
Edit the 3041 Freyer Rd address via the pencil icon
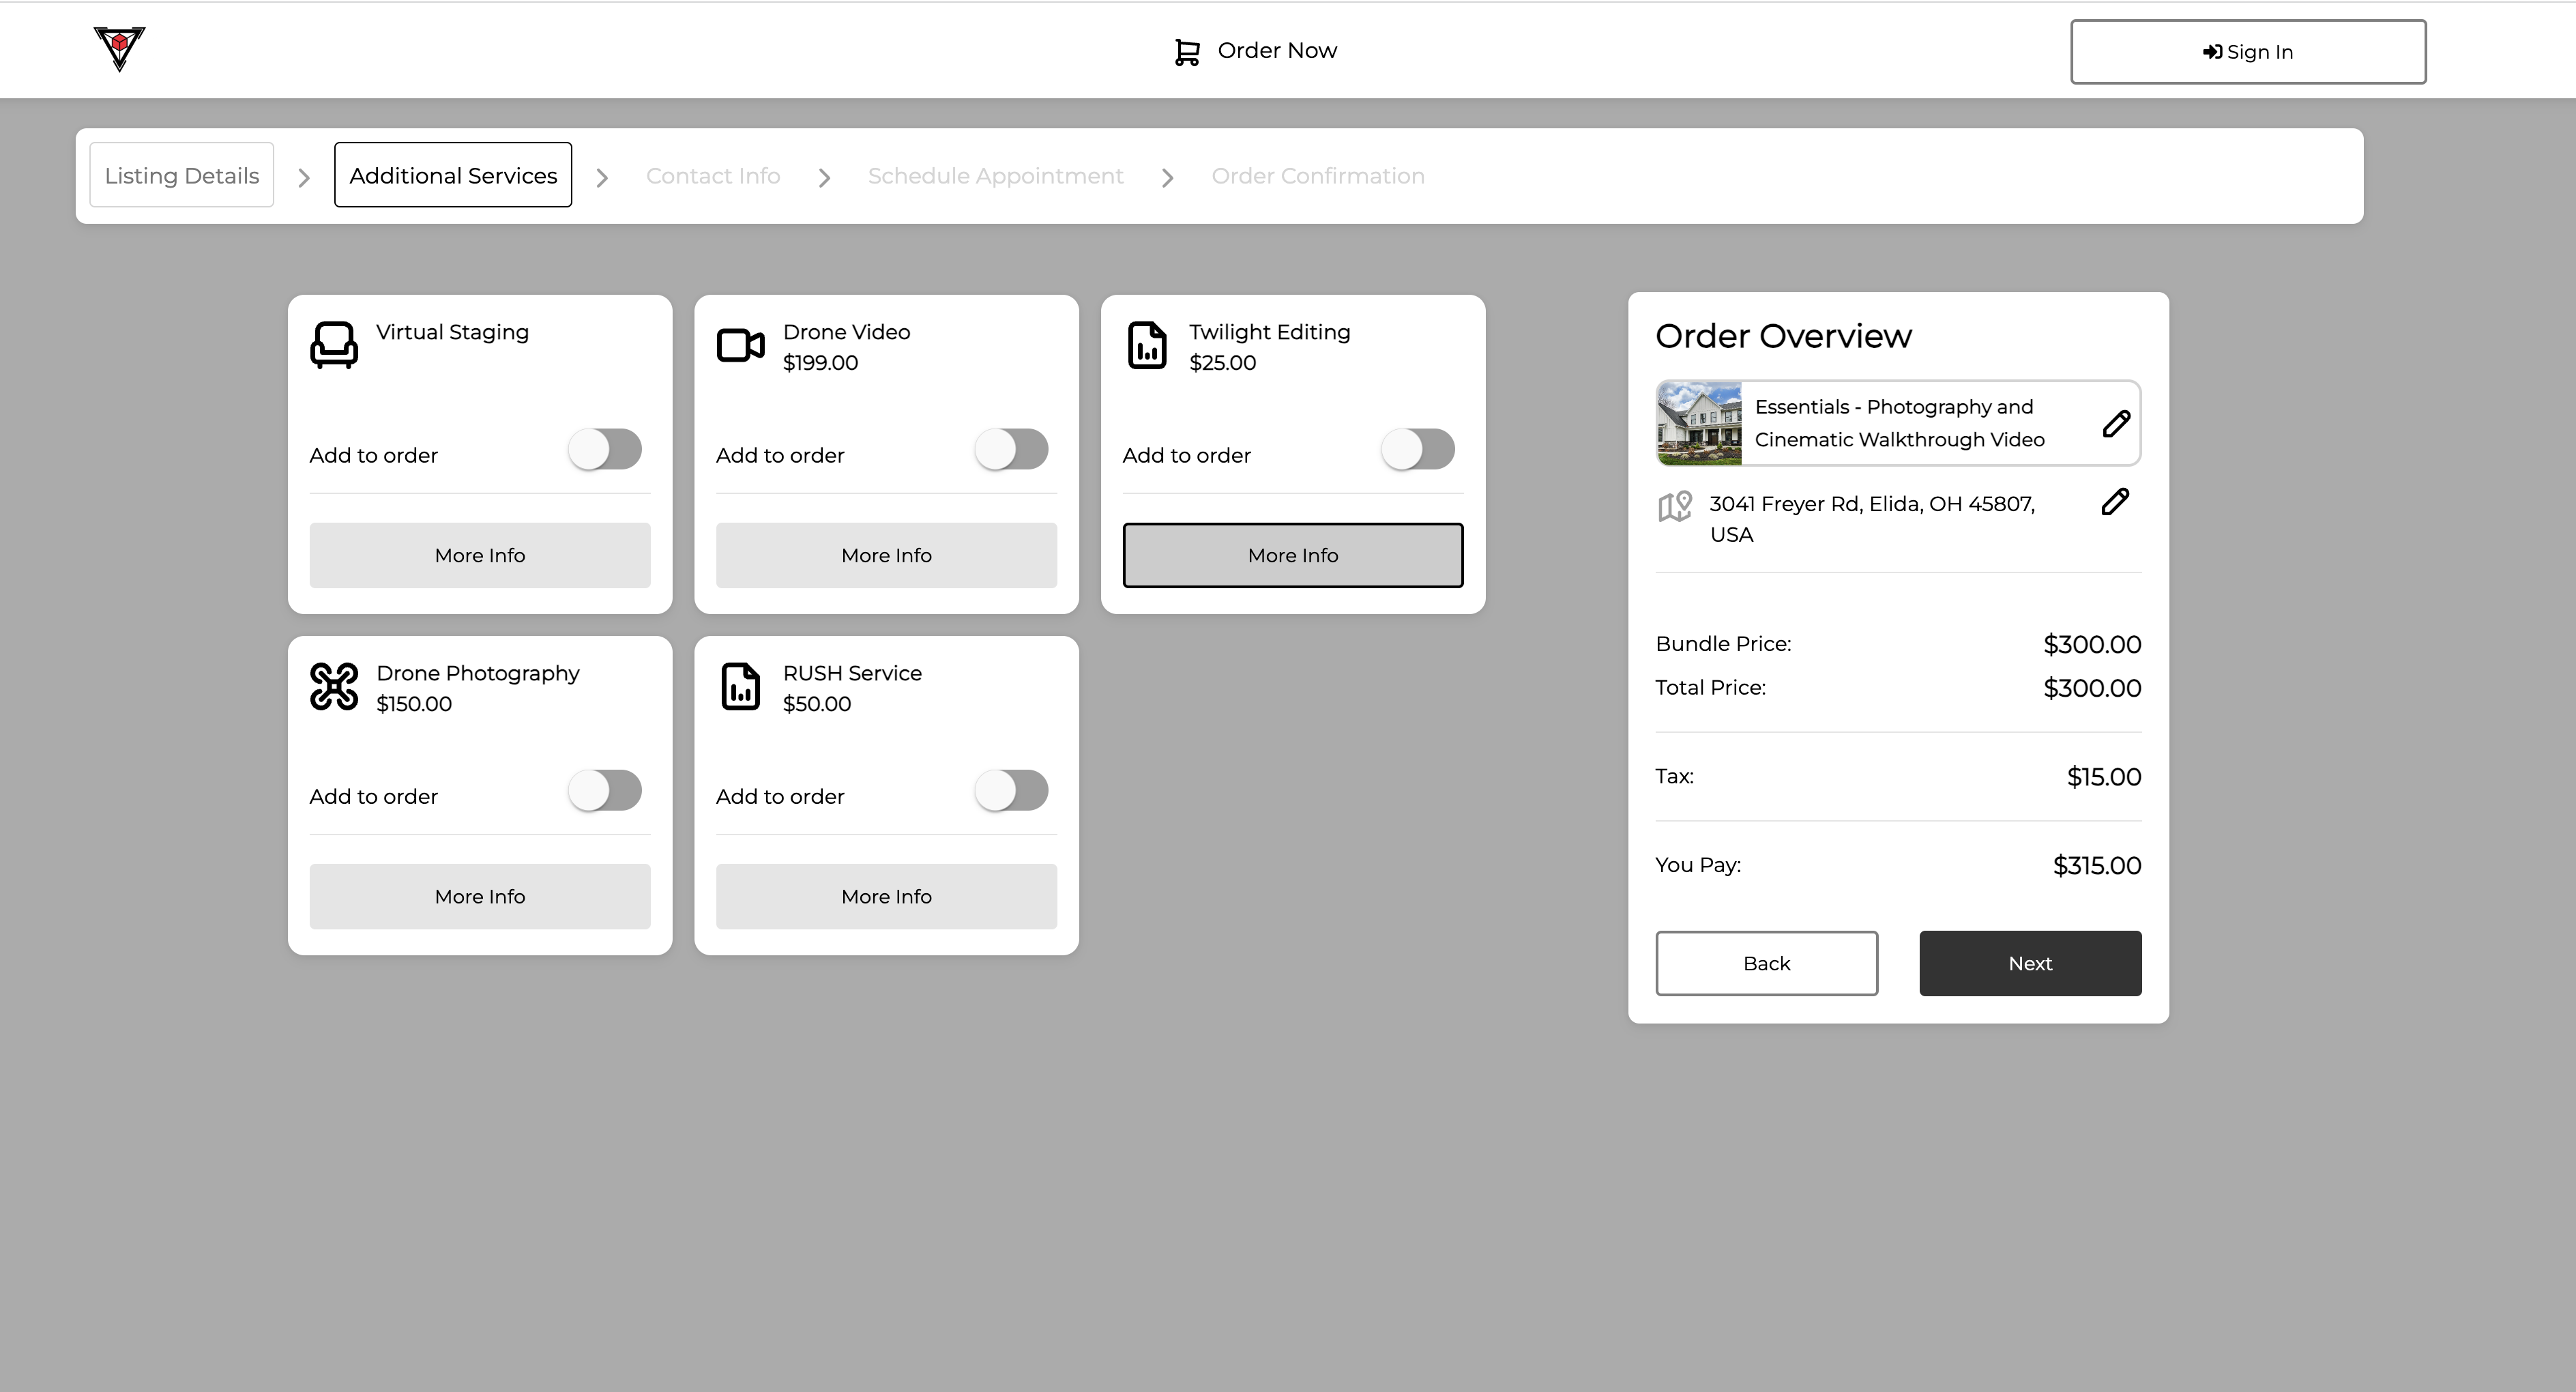click(x=2115, y=501)
